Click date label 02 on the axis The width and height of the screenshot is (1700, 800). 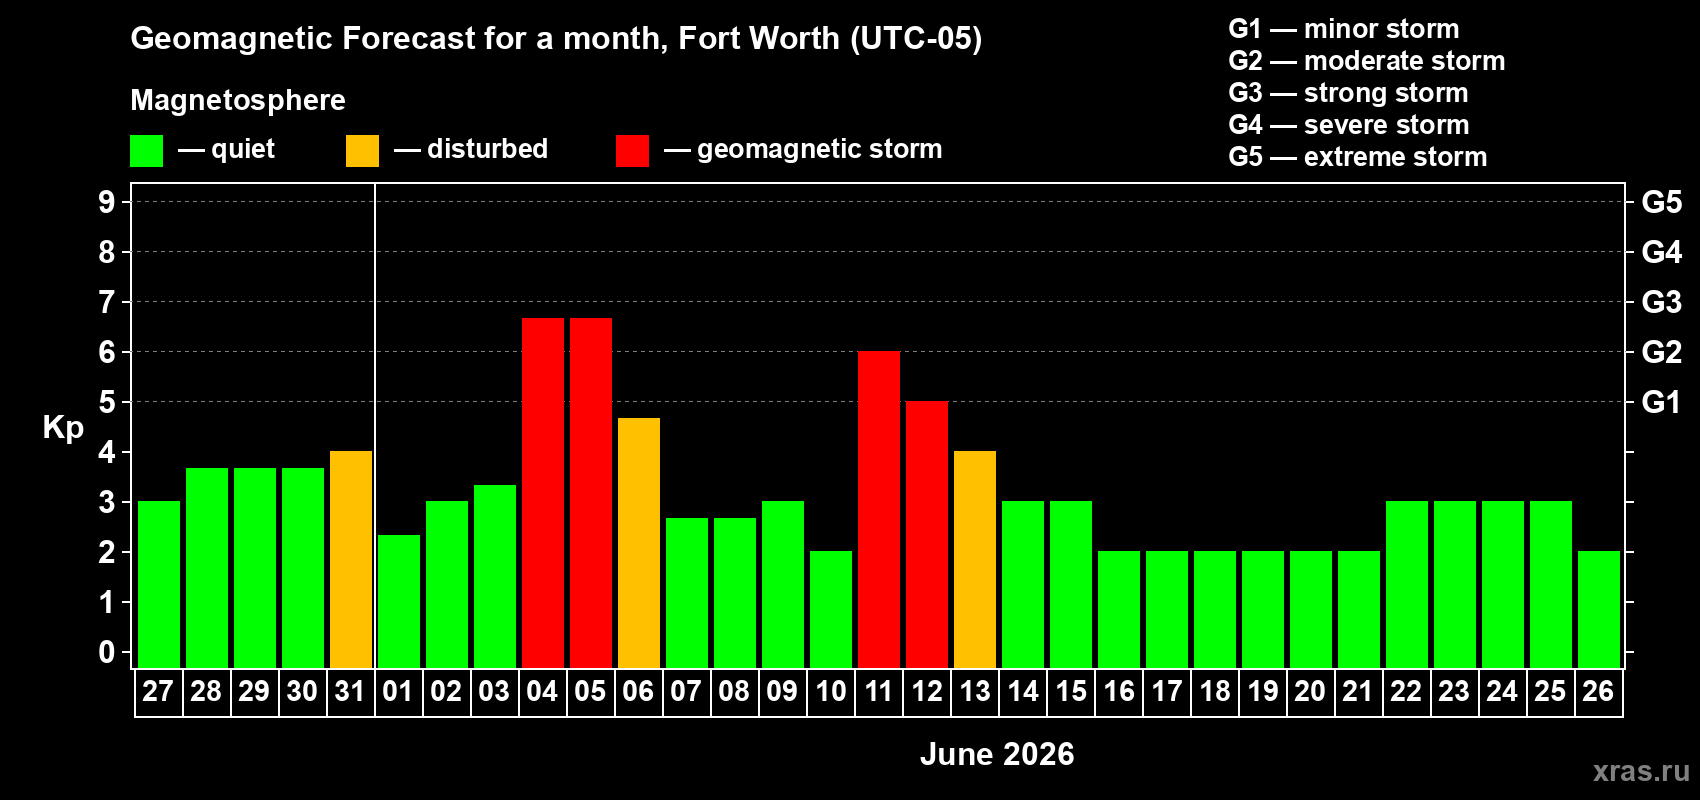coord(446,691)
